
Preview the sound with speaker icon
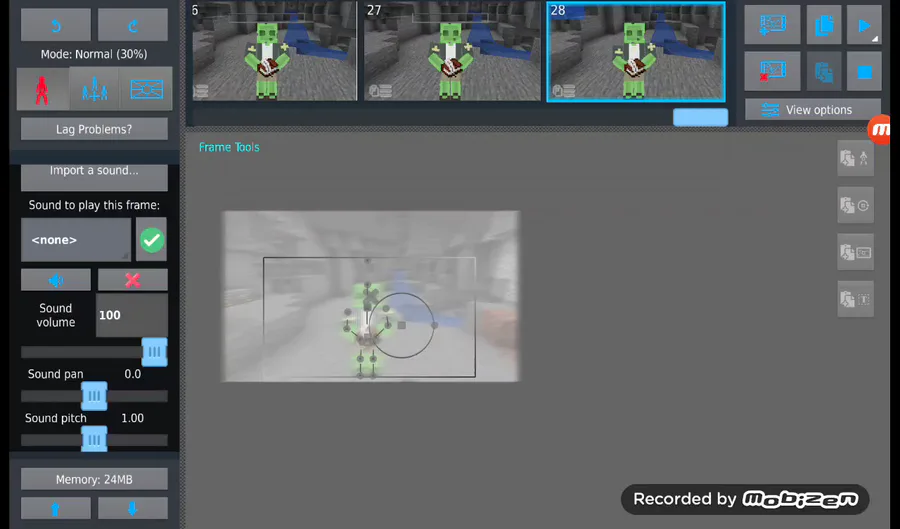click(x=56, y=280)
